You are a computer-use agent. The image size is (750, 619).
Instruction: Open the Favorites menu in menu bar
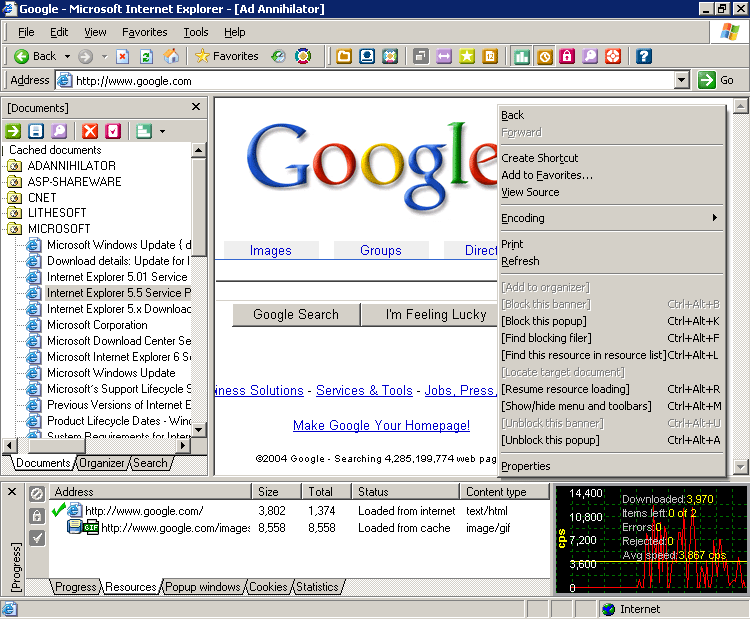click(144, 32)
